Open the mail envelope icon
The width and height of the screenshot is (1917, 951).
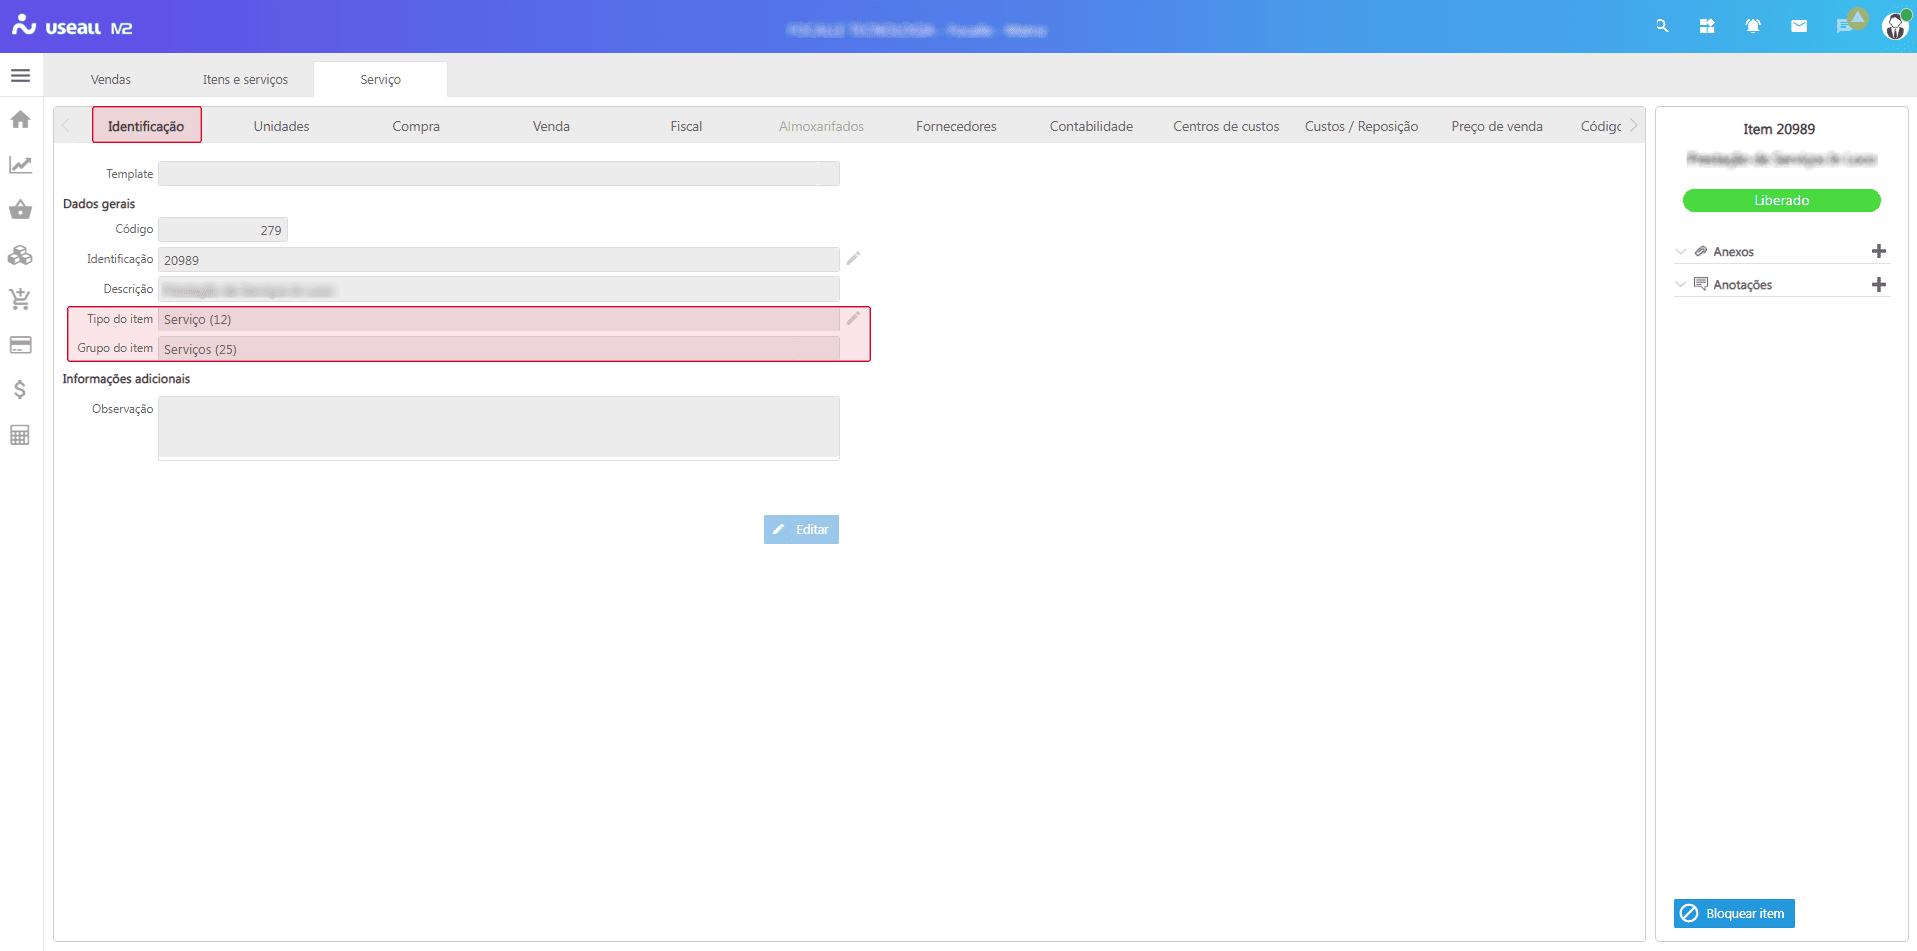click(1799, 27)
